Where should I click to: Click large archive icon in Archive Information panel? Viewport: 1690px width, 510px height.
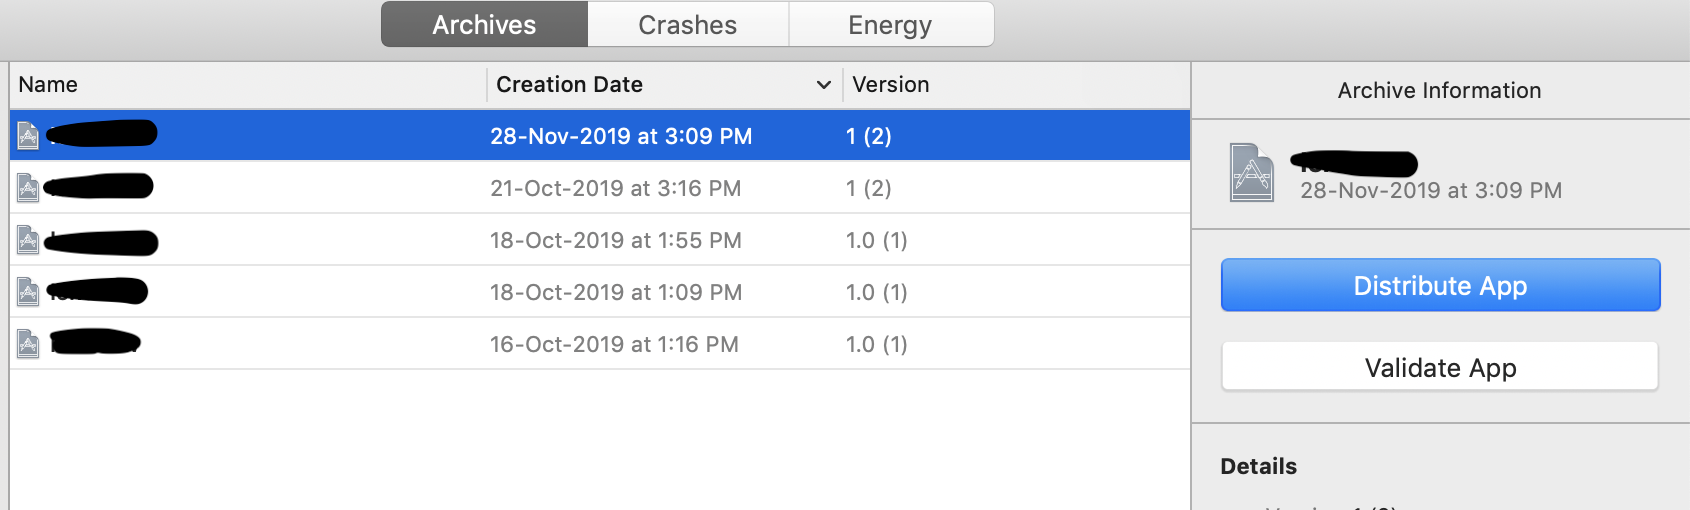pos(1252,173)
